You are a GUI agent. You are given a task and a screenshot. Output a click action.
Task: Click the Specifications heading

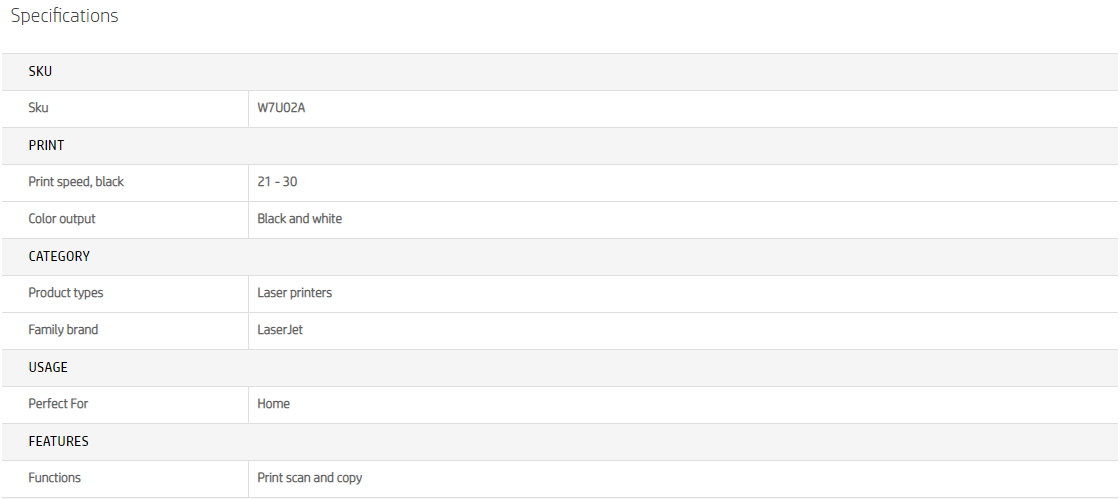pyautogui.click(x=64, y=16)
